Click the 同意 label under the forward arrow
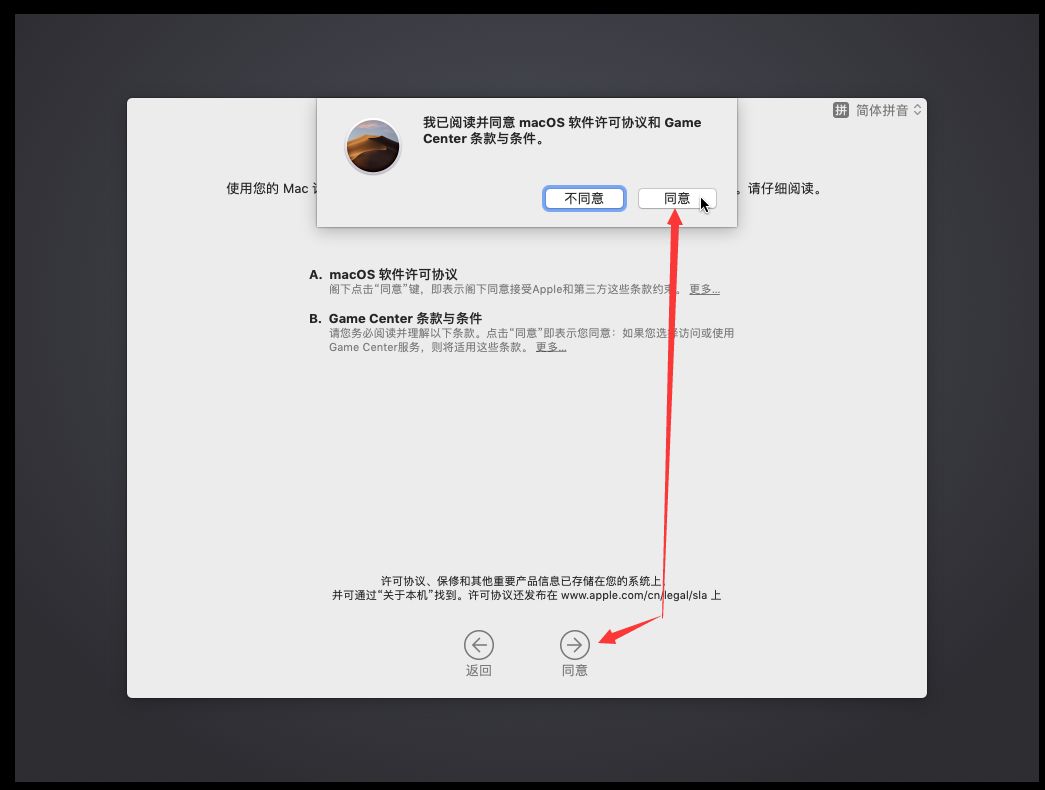 tap(574, 671)
